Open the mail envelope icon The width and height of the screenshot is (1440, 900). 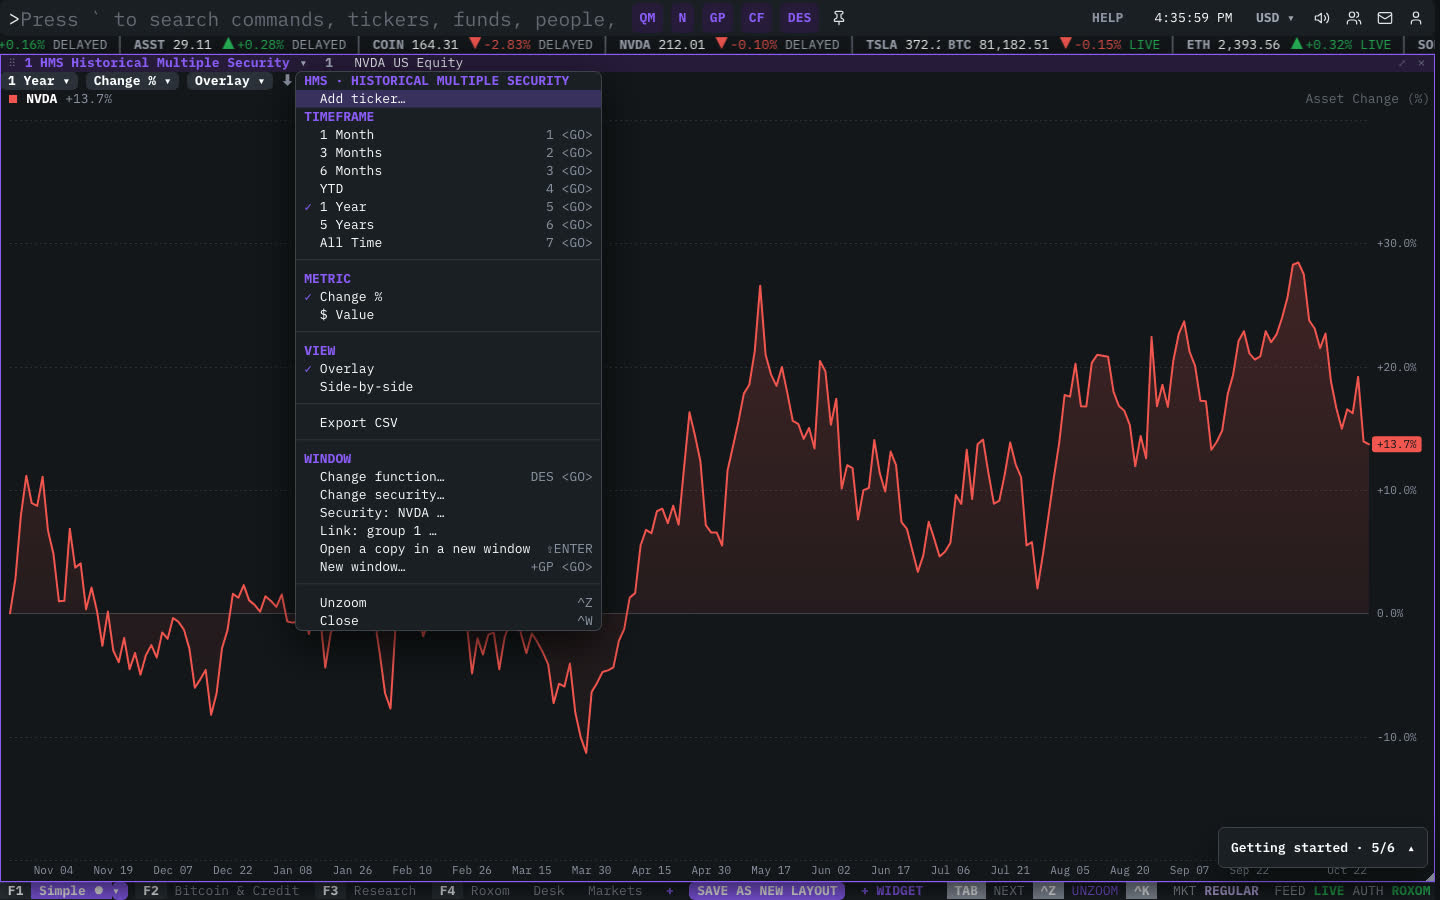(1385, 18)
